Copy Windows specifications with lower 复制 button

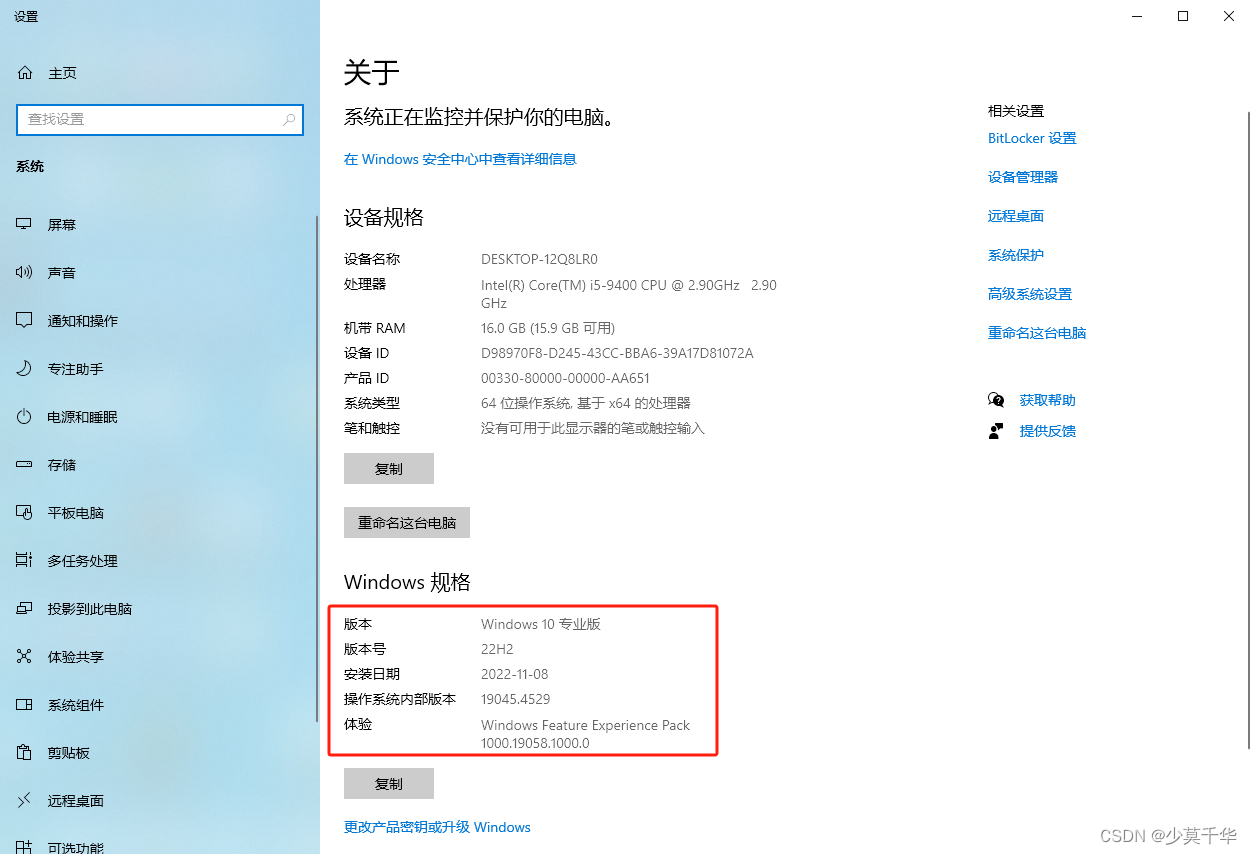click(389, 784)
